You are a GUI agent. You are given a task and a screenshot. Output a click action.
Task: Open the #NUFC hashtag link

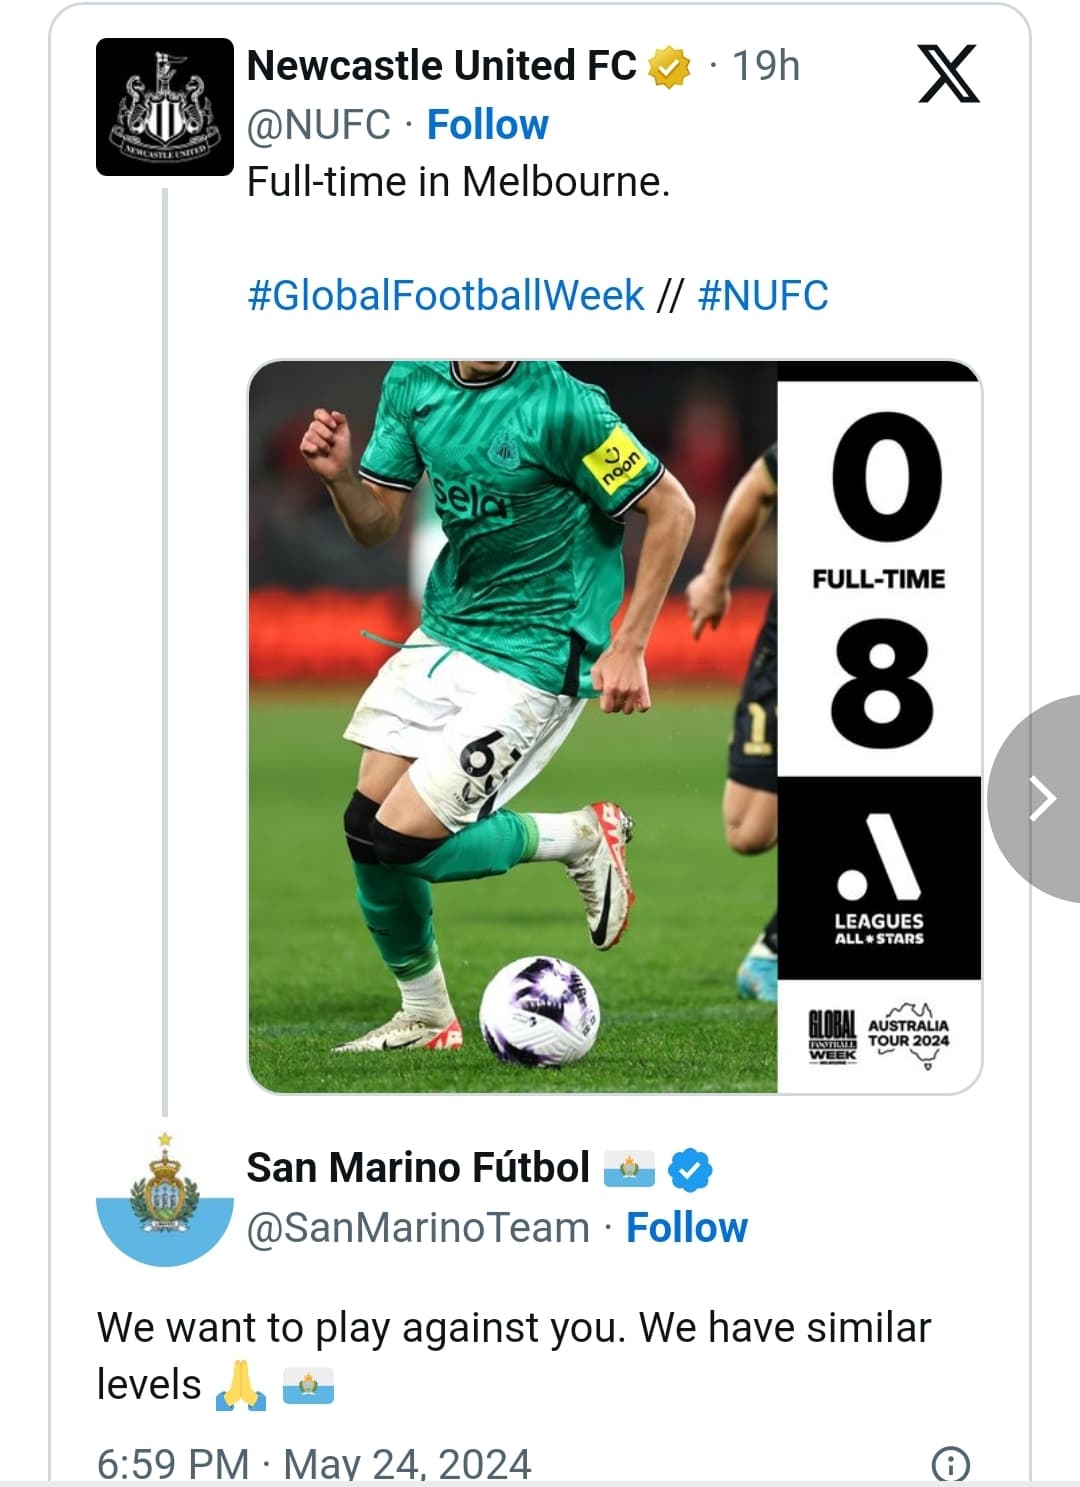763,296
